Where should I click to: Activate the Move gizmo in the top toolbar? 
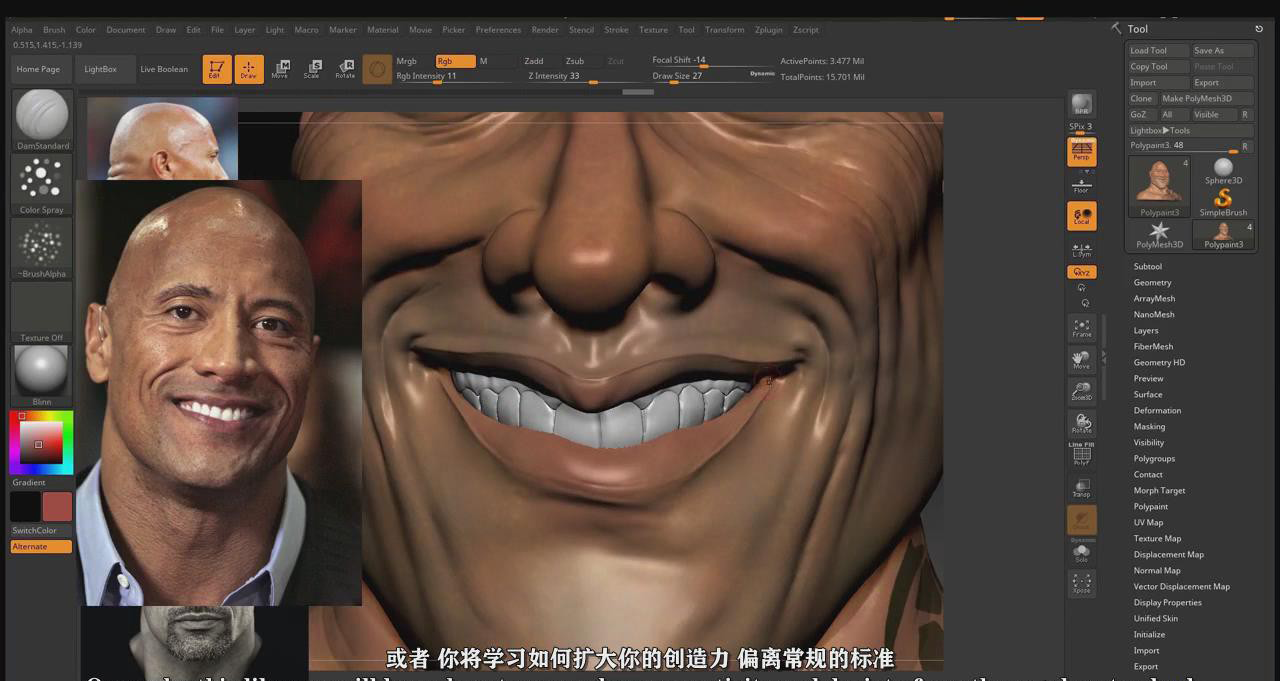tap(280, 68)
